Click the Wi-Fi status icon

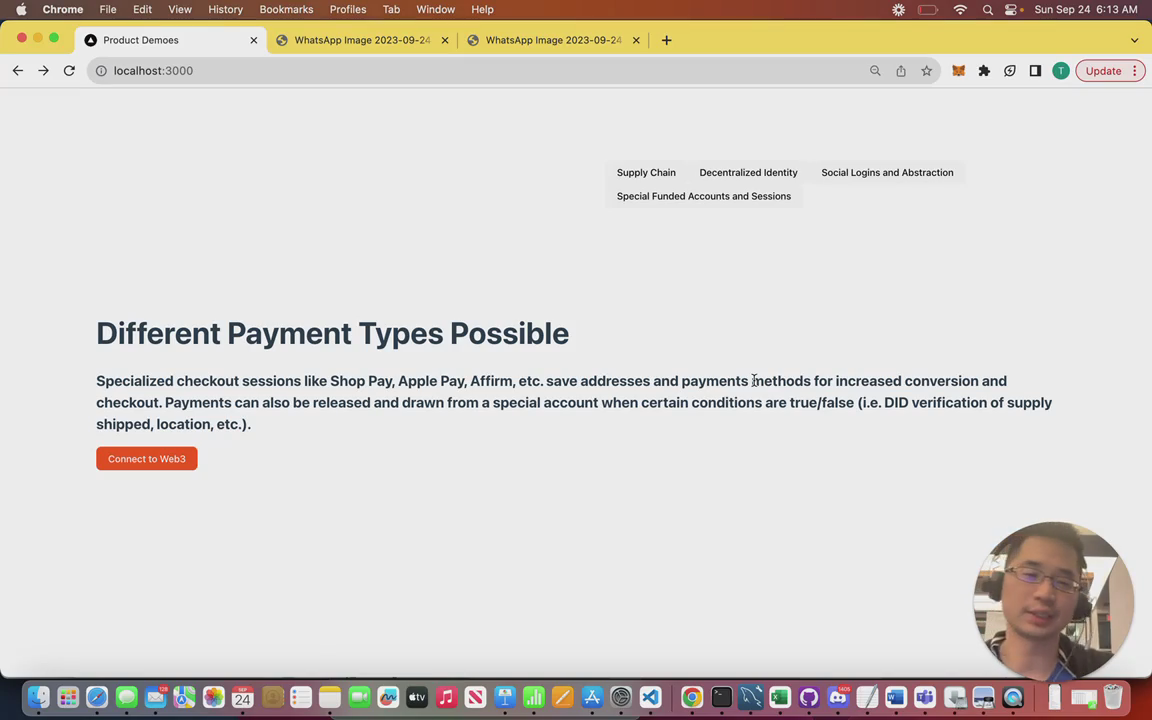click(x=960, y=10)
